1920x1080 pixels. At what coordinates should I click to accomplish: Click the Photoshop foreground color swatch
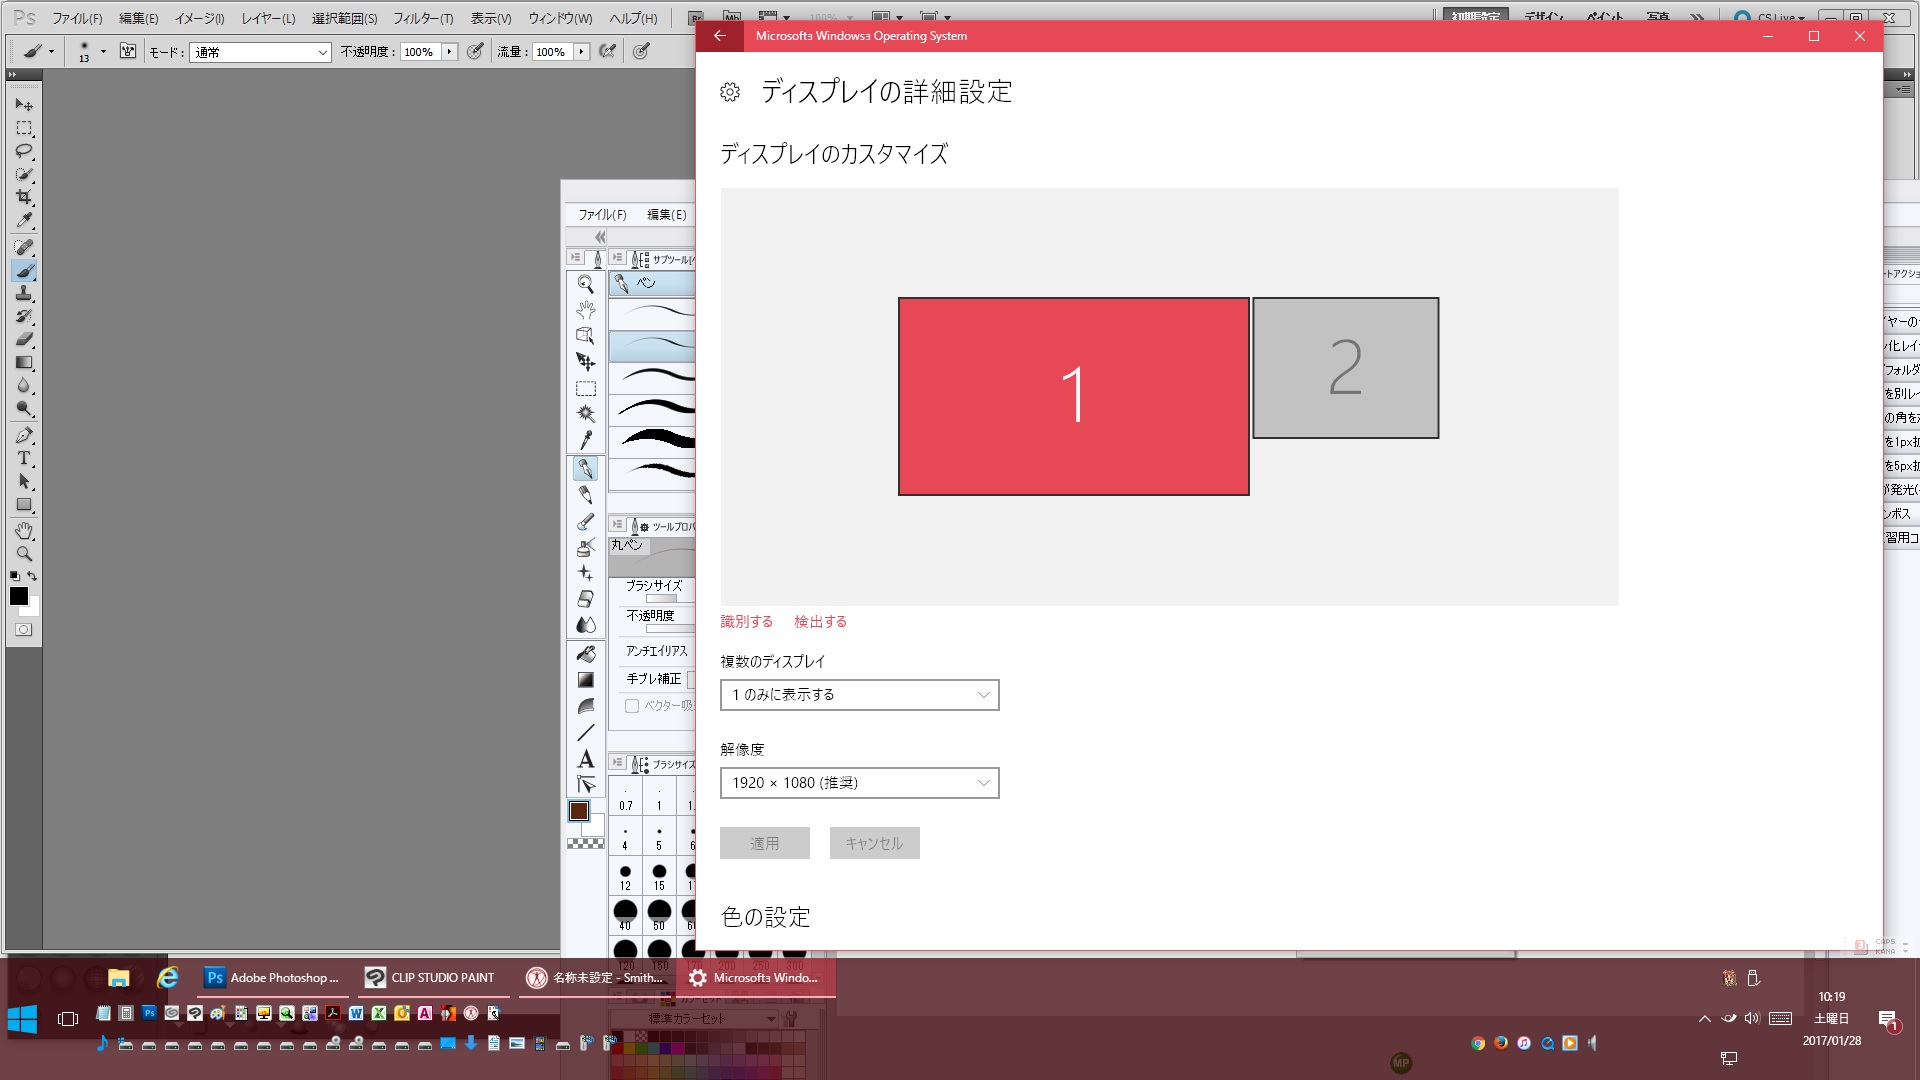(x=18, y=596)
